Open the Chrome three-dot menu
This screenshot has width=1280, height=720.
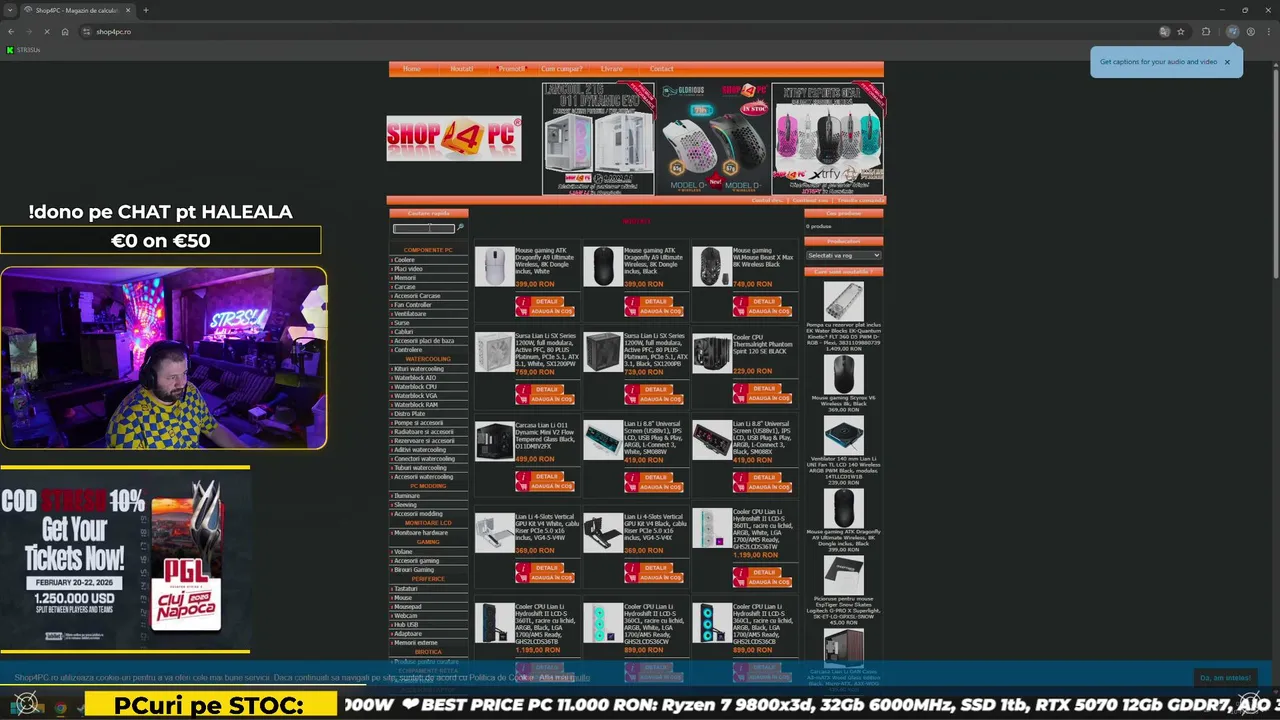(1267, 32)
